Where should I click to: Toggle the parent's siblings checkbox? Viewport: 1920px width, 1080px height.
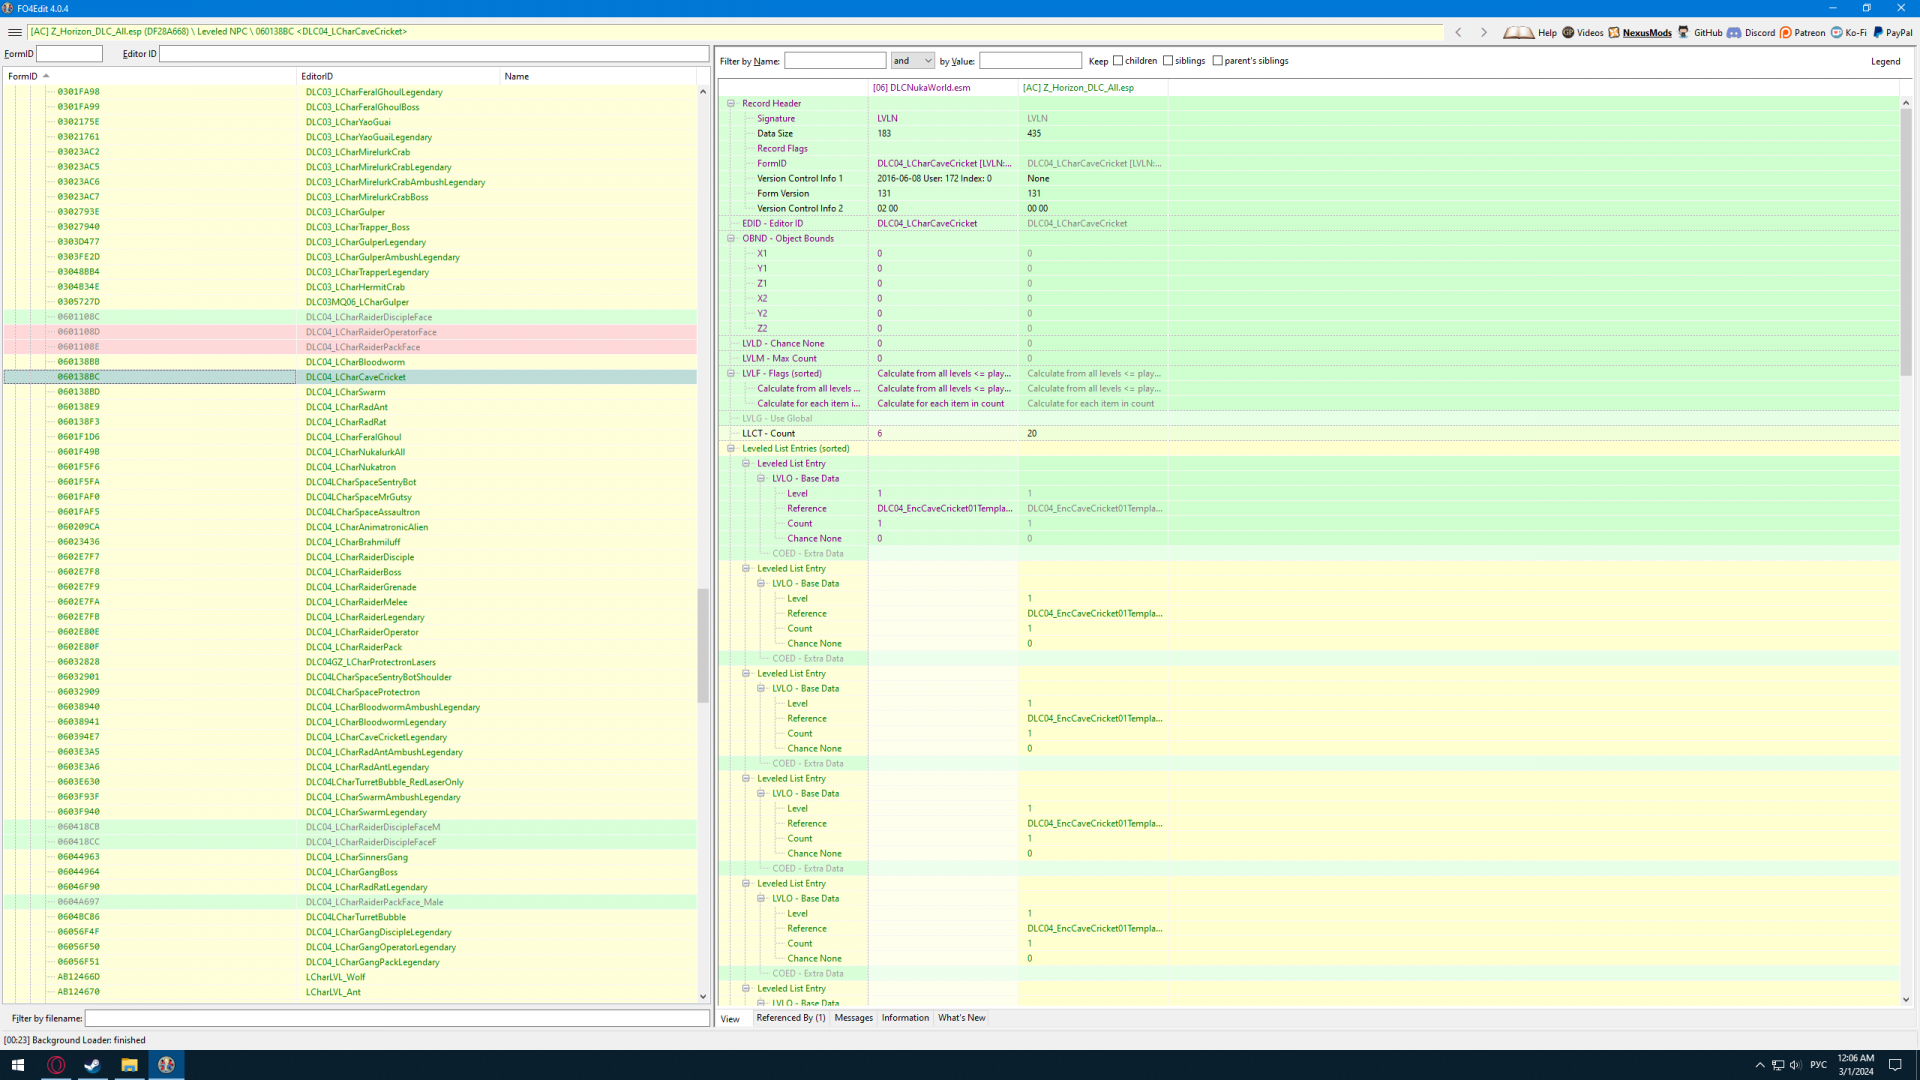coord(1217,61)
